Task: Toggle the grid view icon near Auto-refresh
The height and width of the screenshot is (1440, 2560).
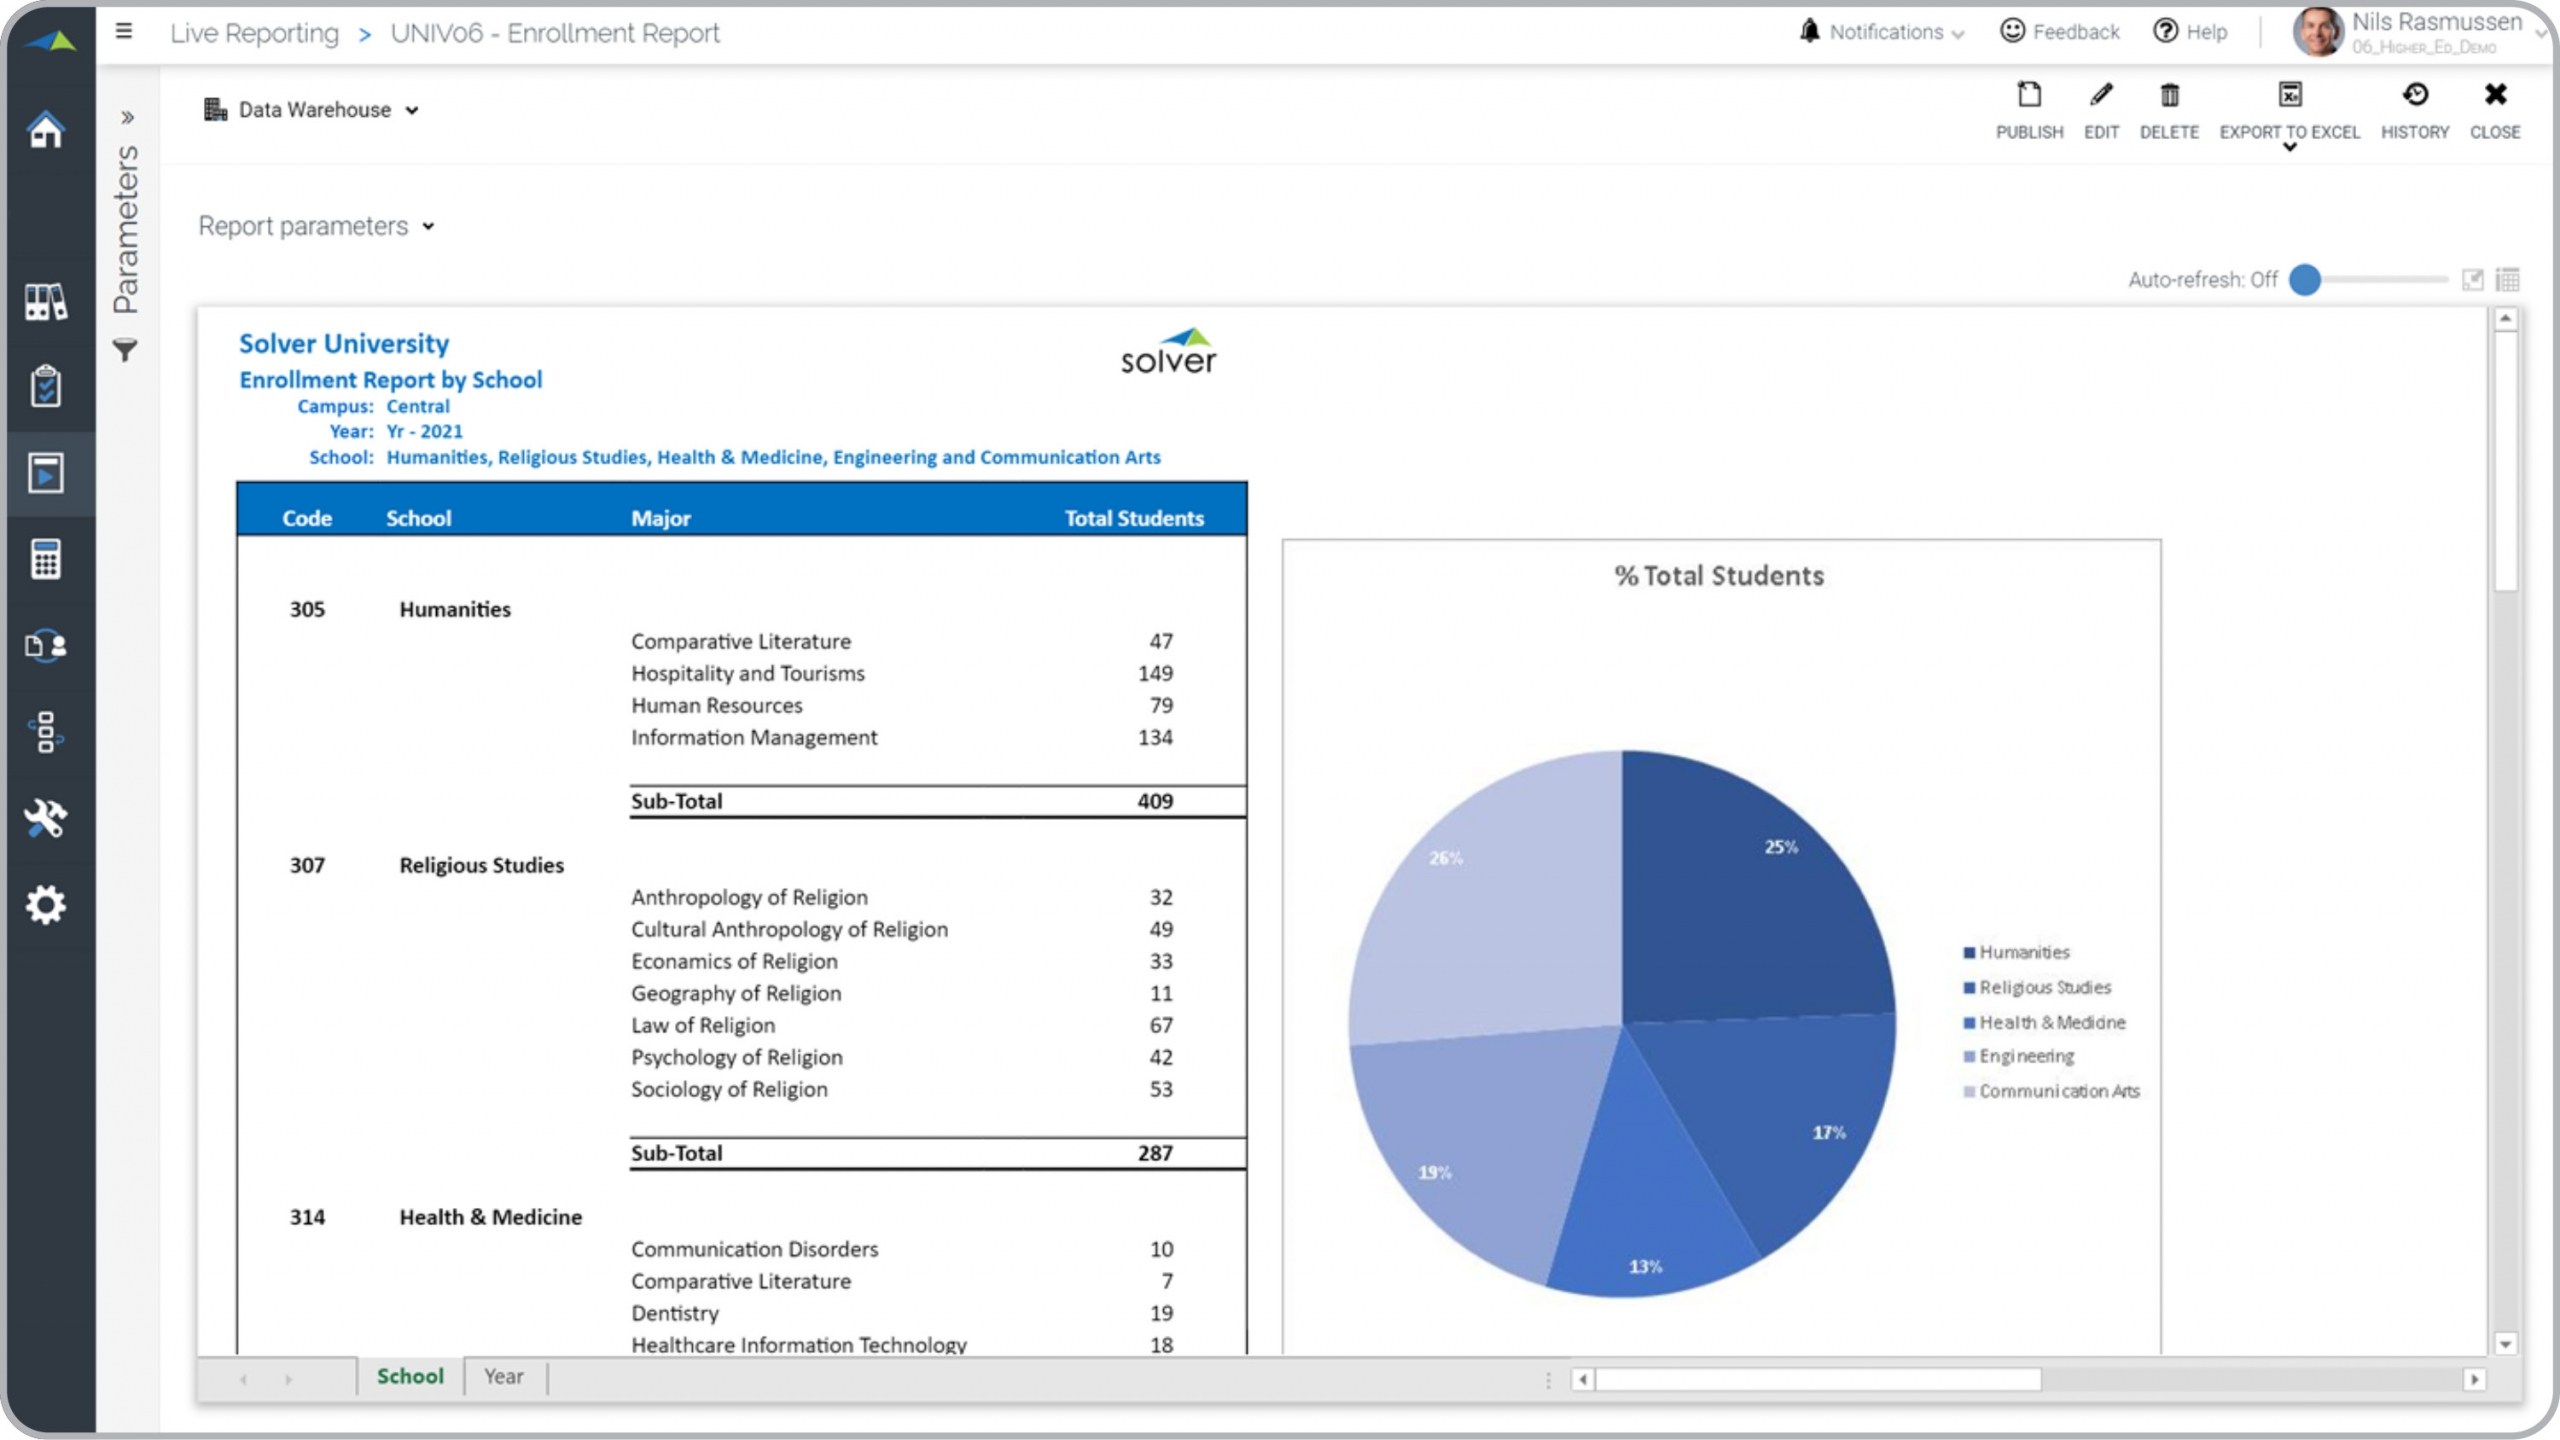Action: click(x=2507, y=280)
